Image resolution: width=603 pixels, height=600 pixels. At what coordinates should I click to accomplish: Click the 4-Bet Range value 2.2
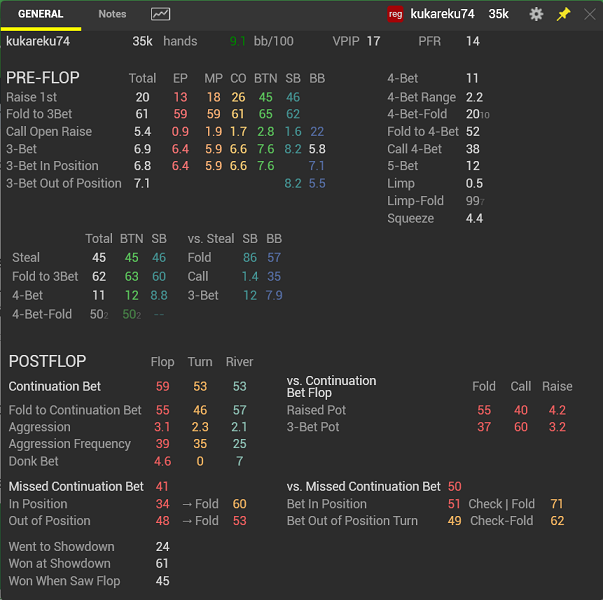click(474, 97)
